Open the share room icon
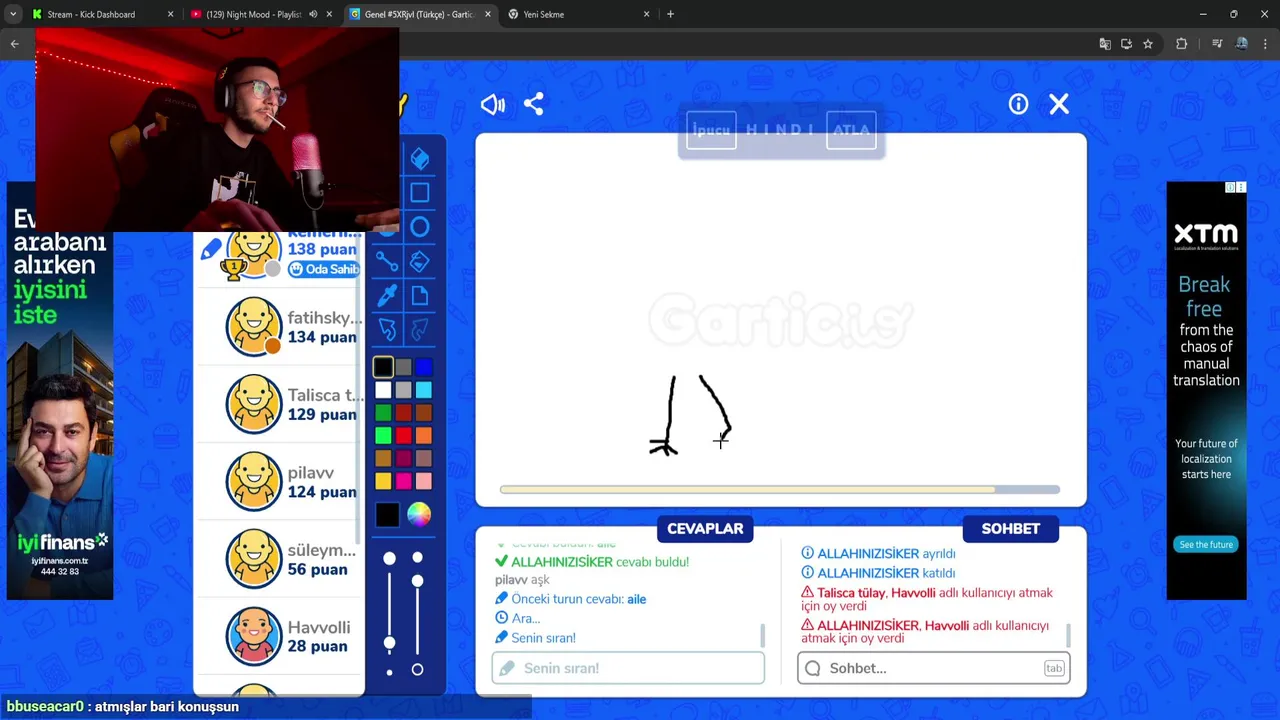 534,104
